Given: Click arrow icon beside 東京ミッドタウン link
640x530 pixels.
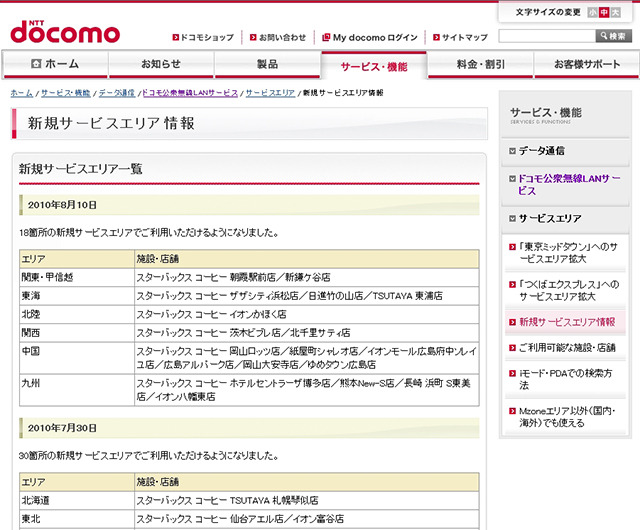Looking at the screenshot, I should tap(512, 247).
